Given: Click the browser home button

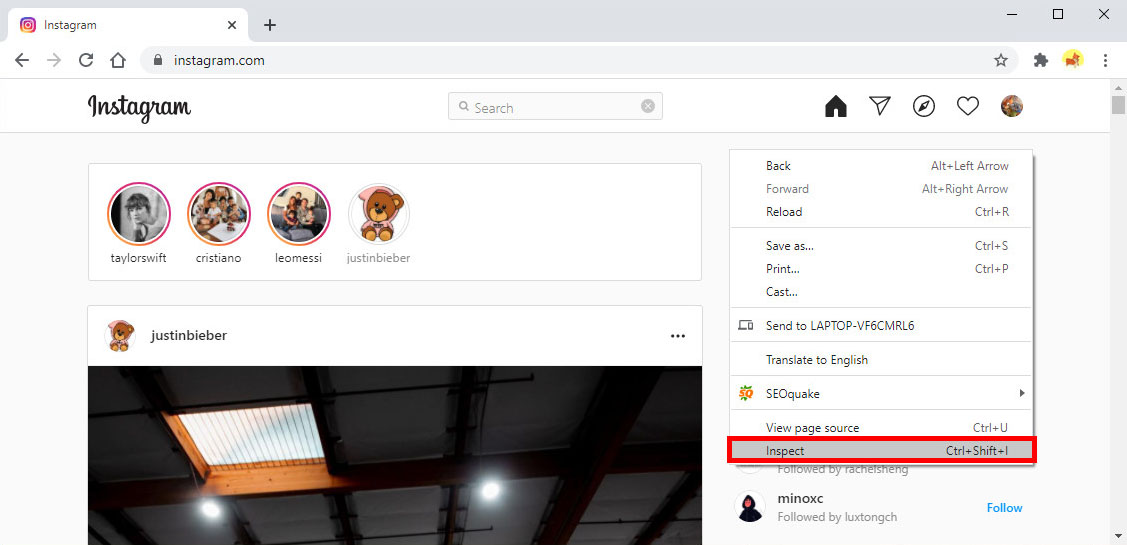Looking at the screenshot, I should (118, 60).
